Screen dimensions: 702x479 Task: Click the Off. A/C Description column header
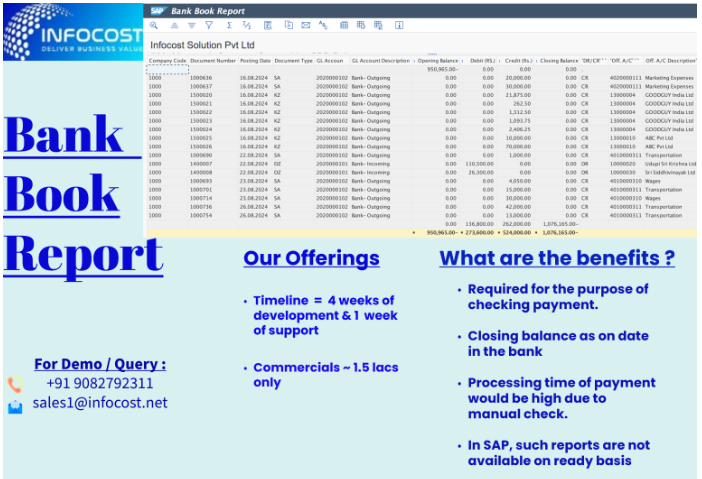(670, 60)
